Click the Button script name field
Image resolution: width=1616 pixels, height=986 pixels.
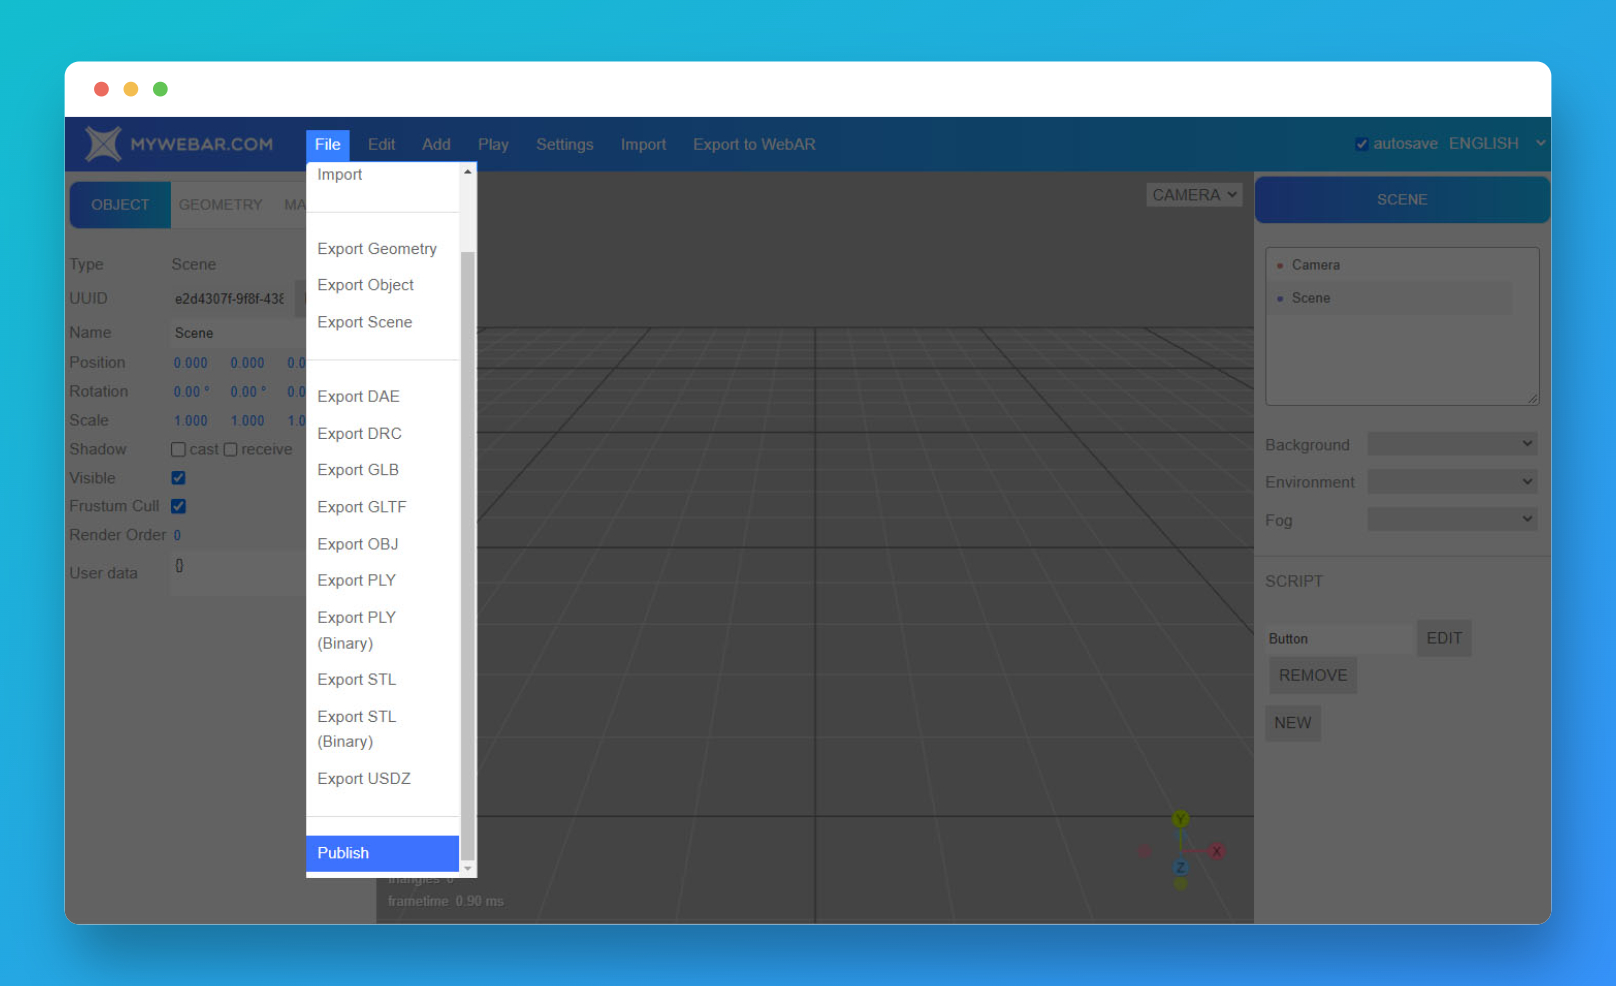tap(1338, 638)
